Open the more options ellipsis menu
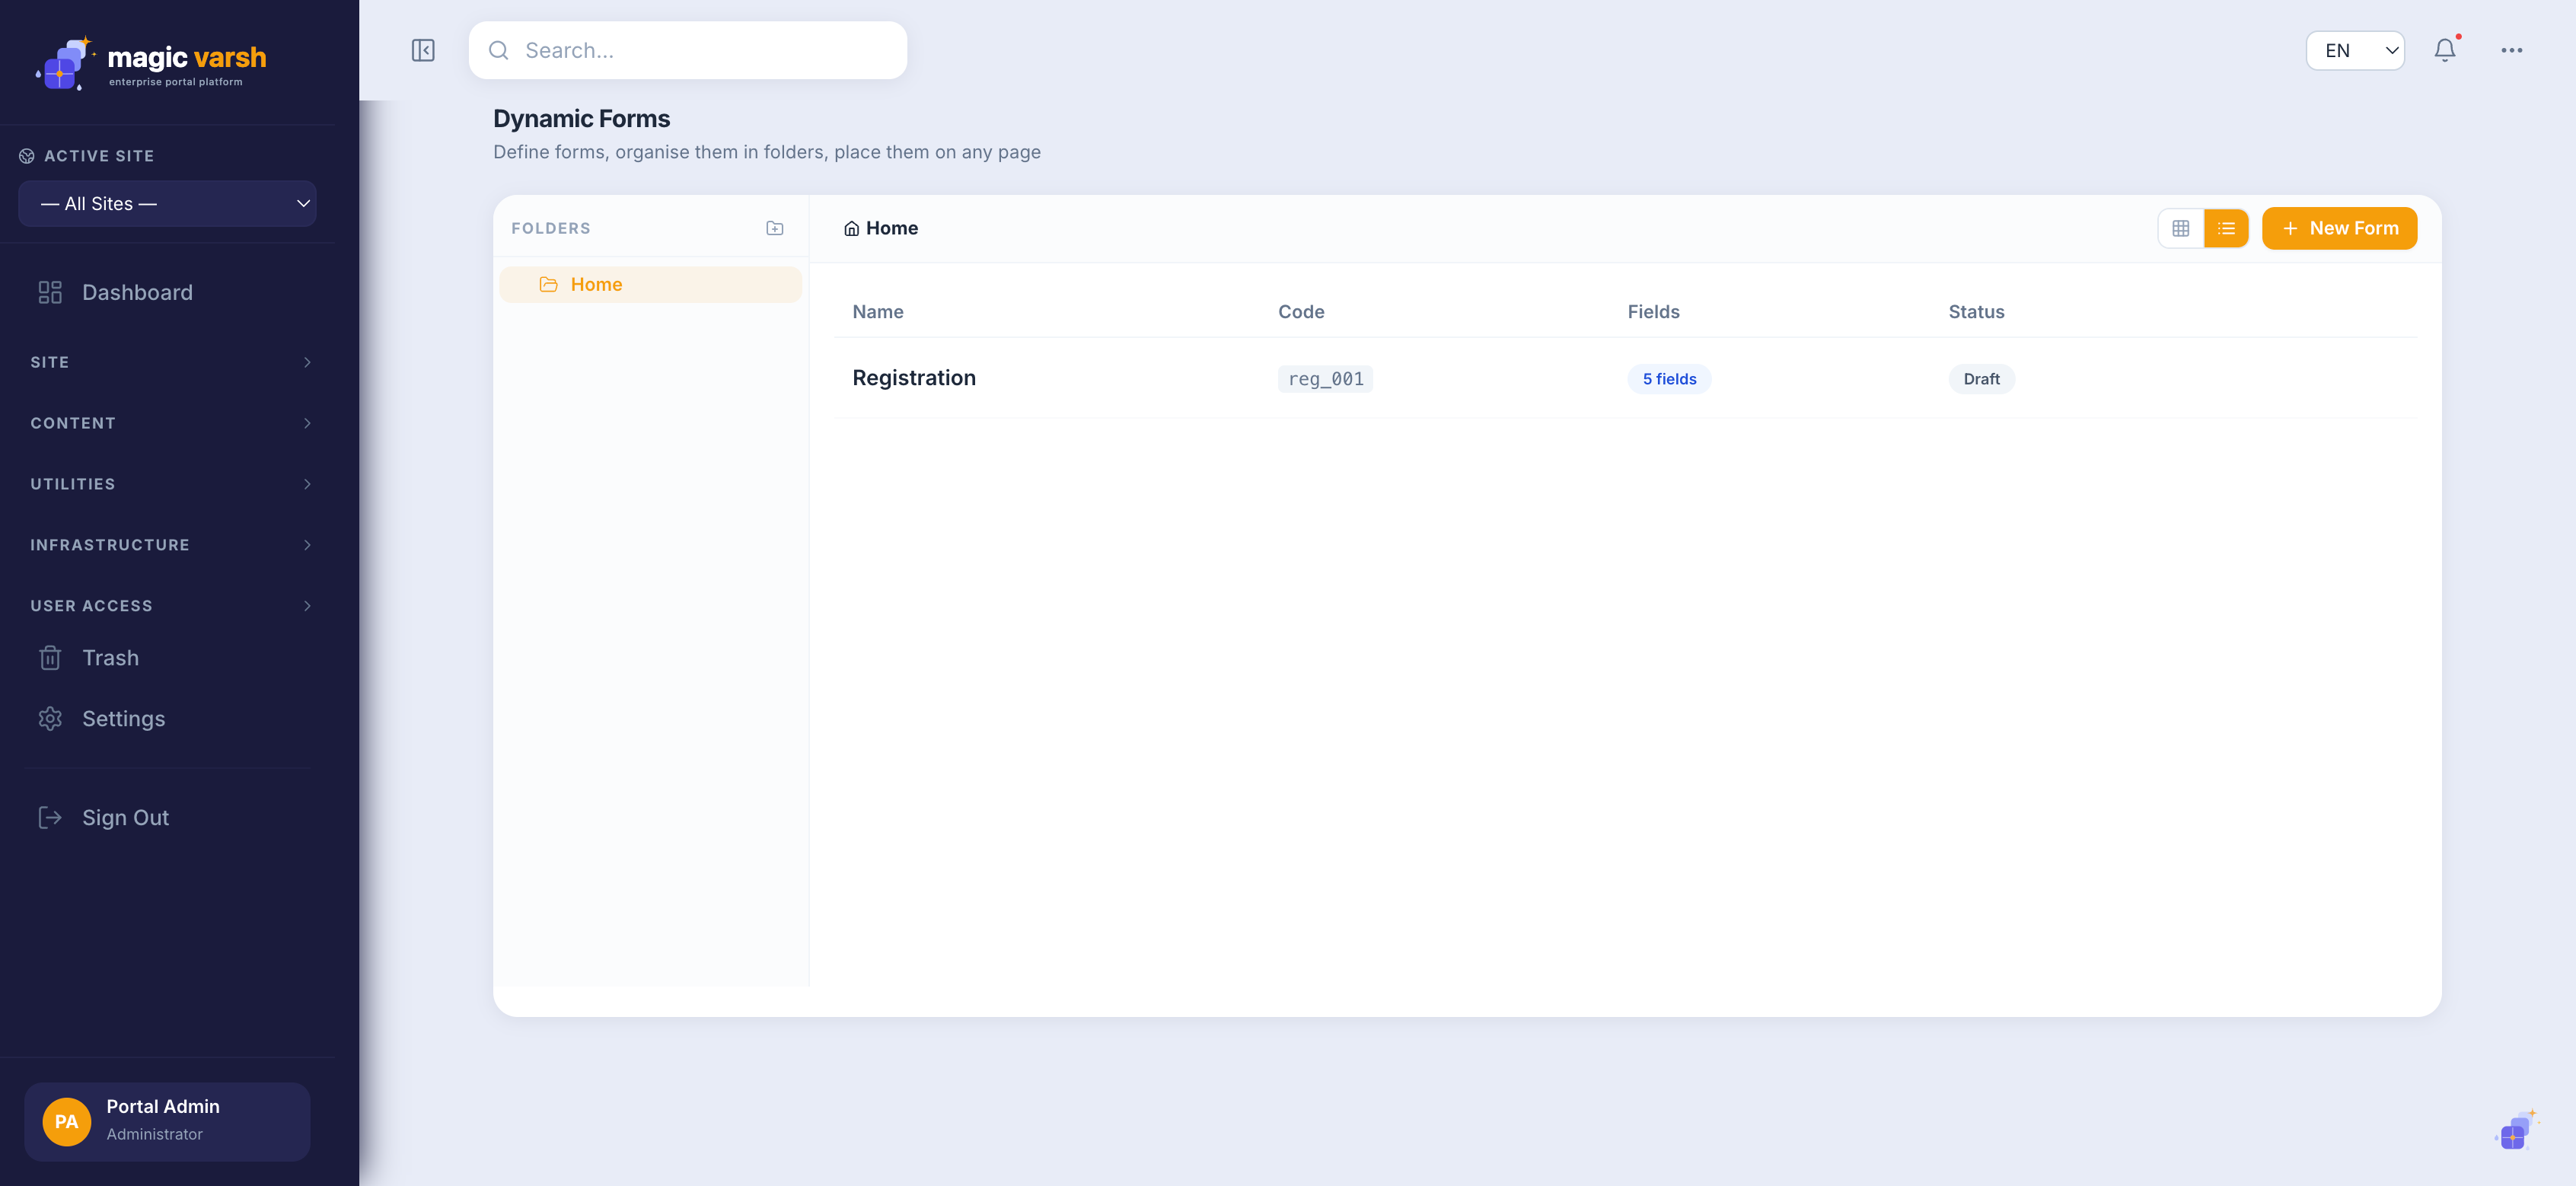 click(x=2512, y=50)
